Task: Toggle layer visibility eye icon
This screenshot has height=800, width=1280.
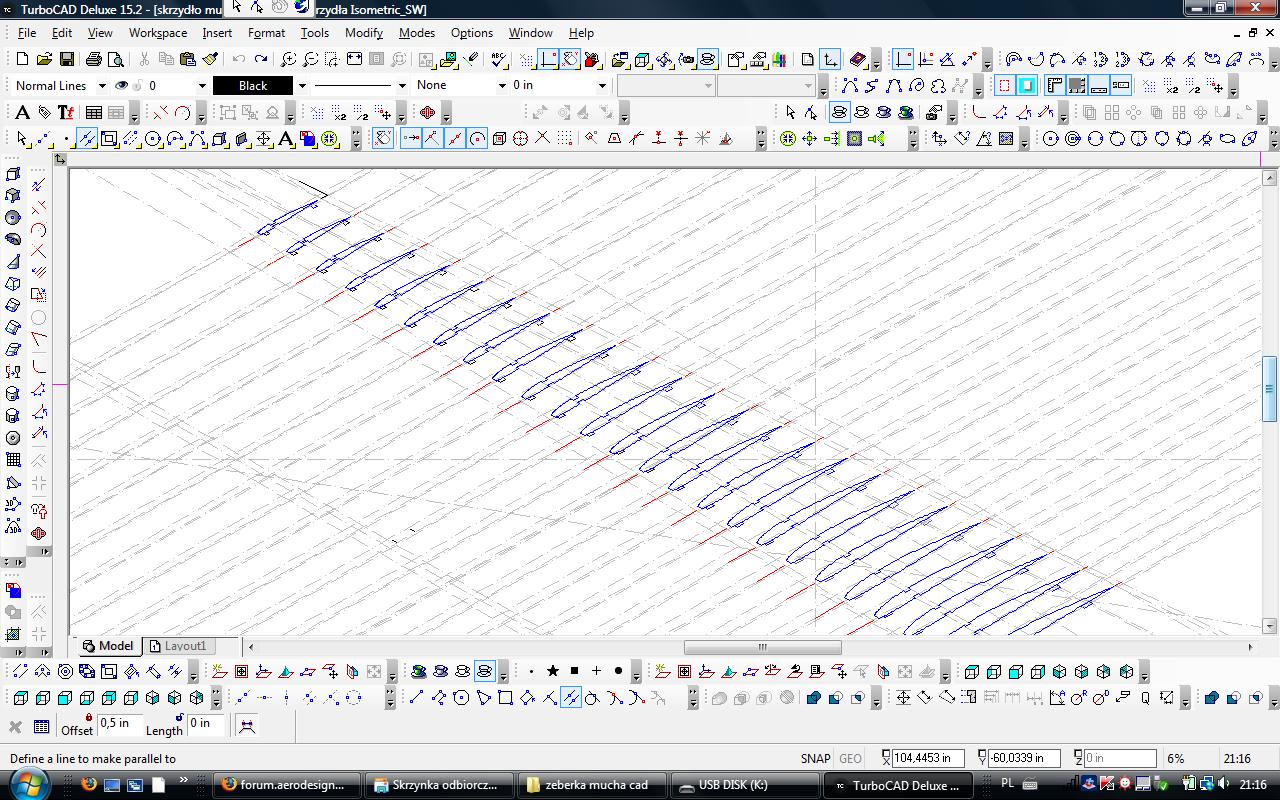Action: point(121,86)
